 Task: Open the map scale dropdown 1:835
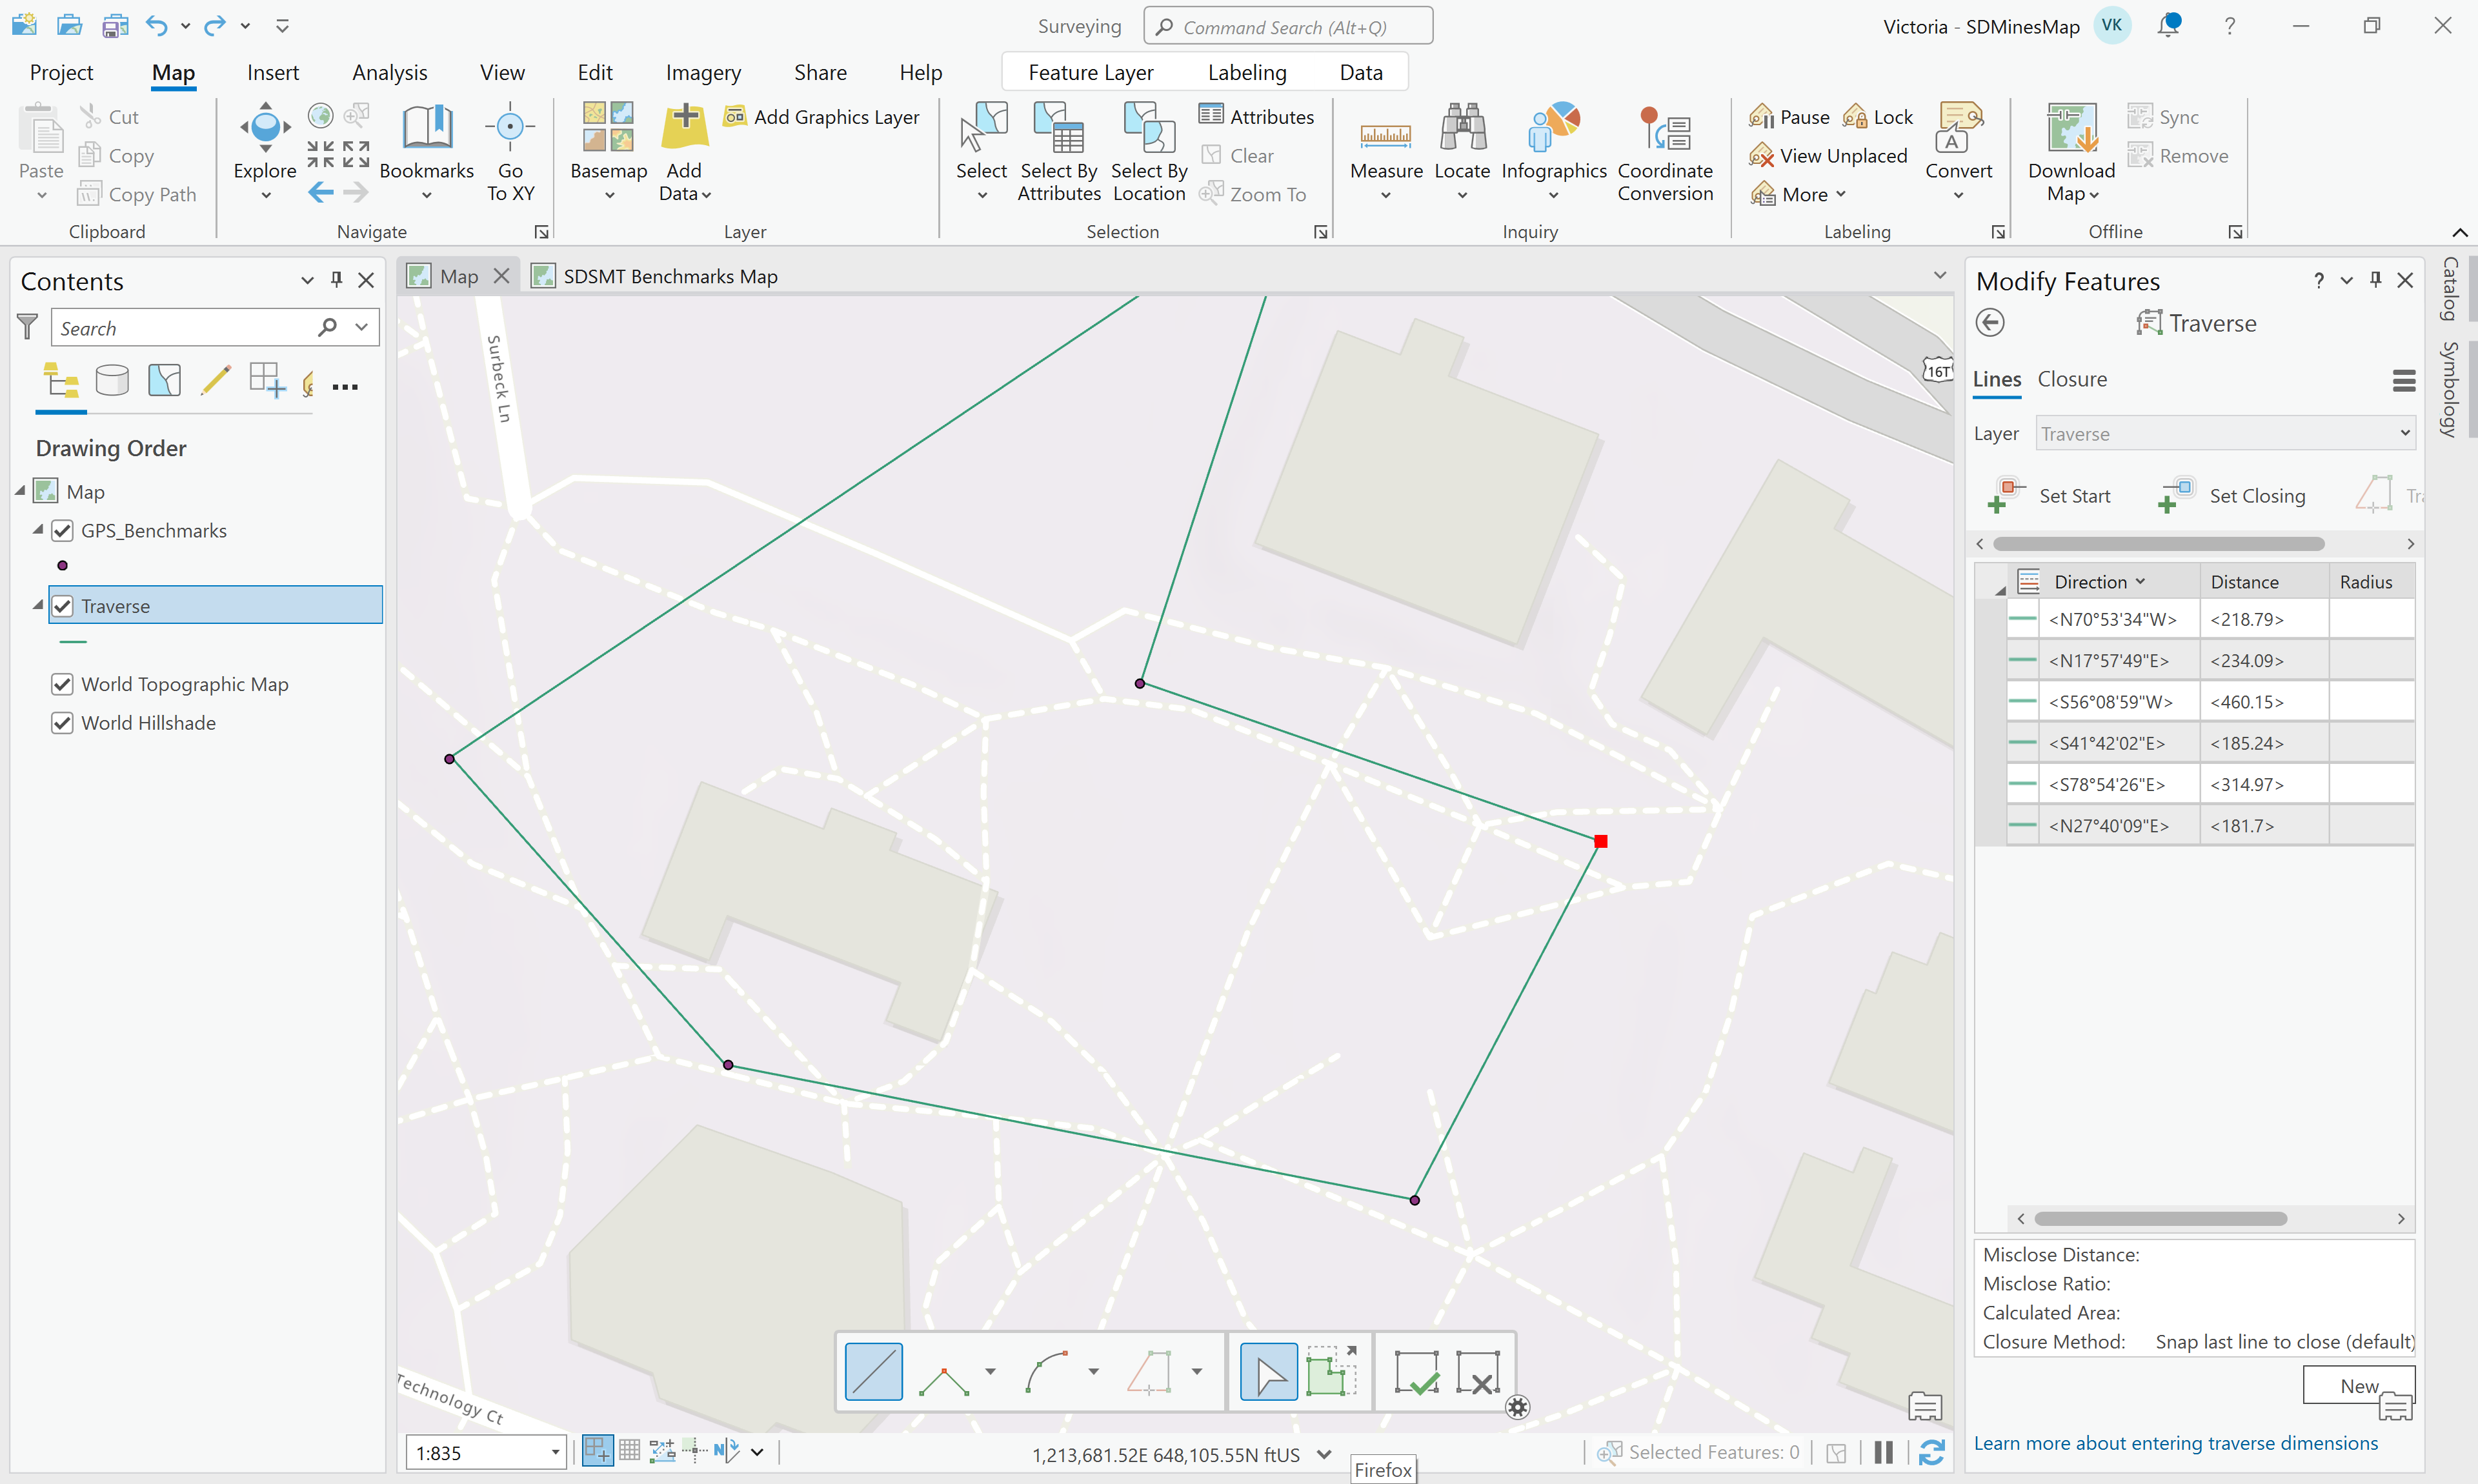click(555, 1453)
